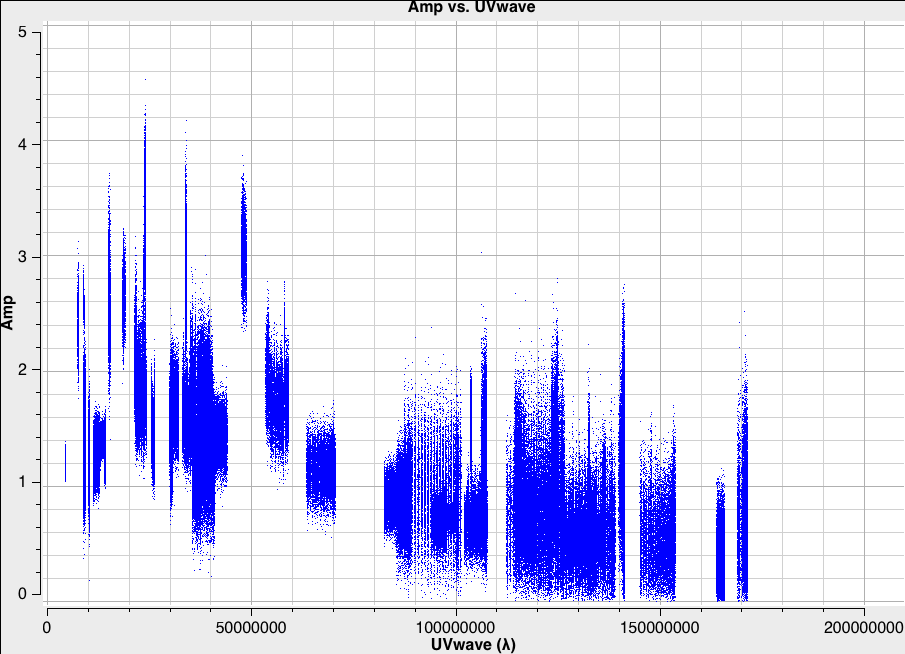Click the y-axis tick value 3
Screen dimensions: 905x654
[23, 256]
